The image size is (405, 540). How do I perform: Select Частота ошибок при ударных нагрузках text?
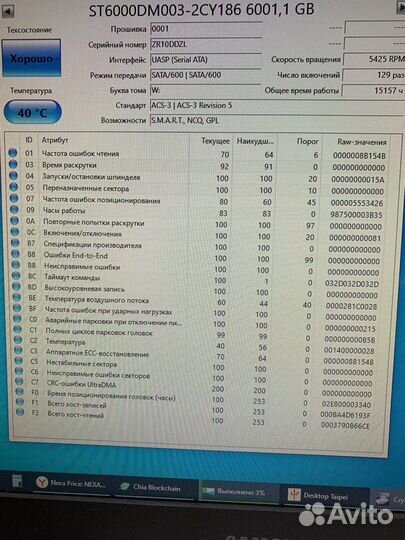108,311
